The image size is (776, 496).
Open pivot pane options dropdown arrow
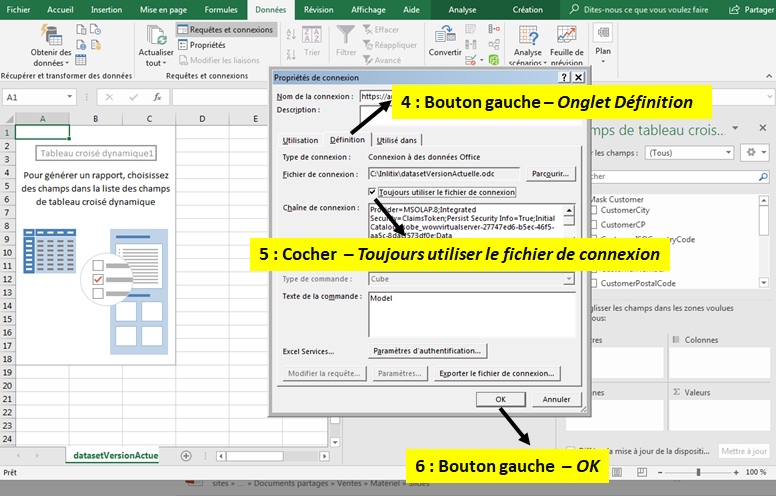pos(735,128)
